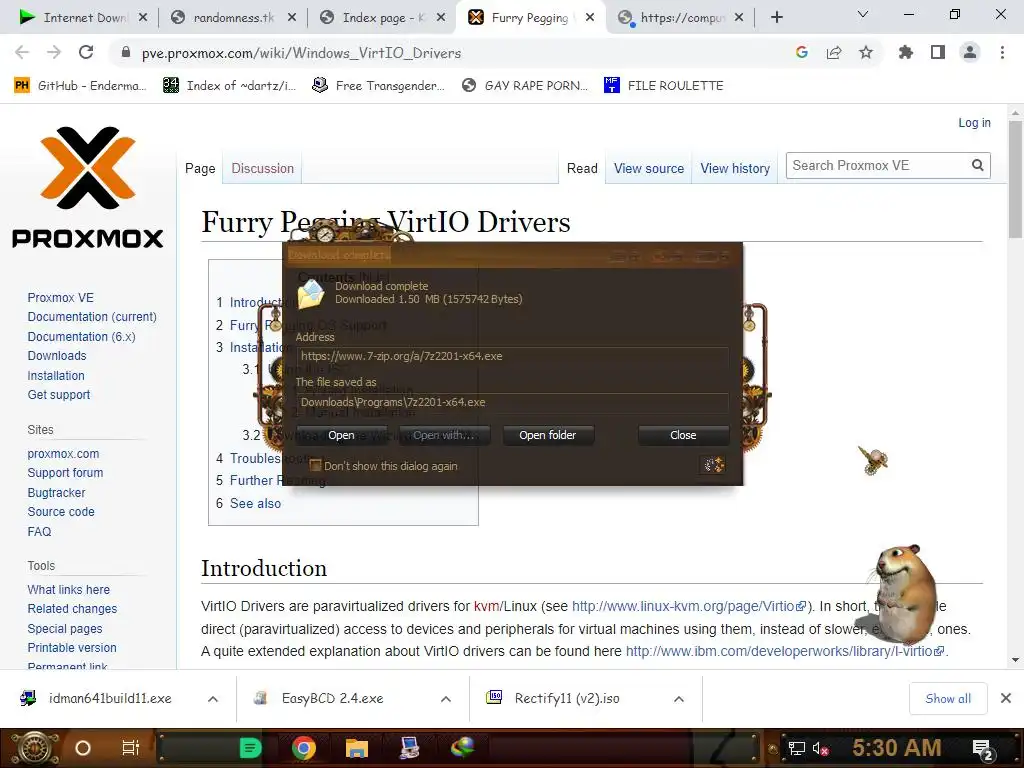Open the tab search chevron in the title bar

pyautogui.click(x=863, y=14)
